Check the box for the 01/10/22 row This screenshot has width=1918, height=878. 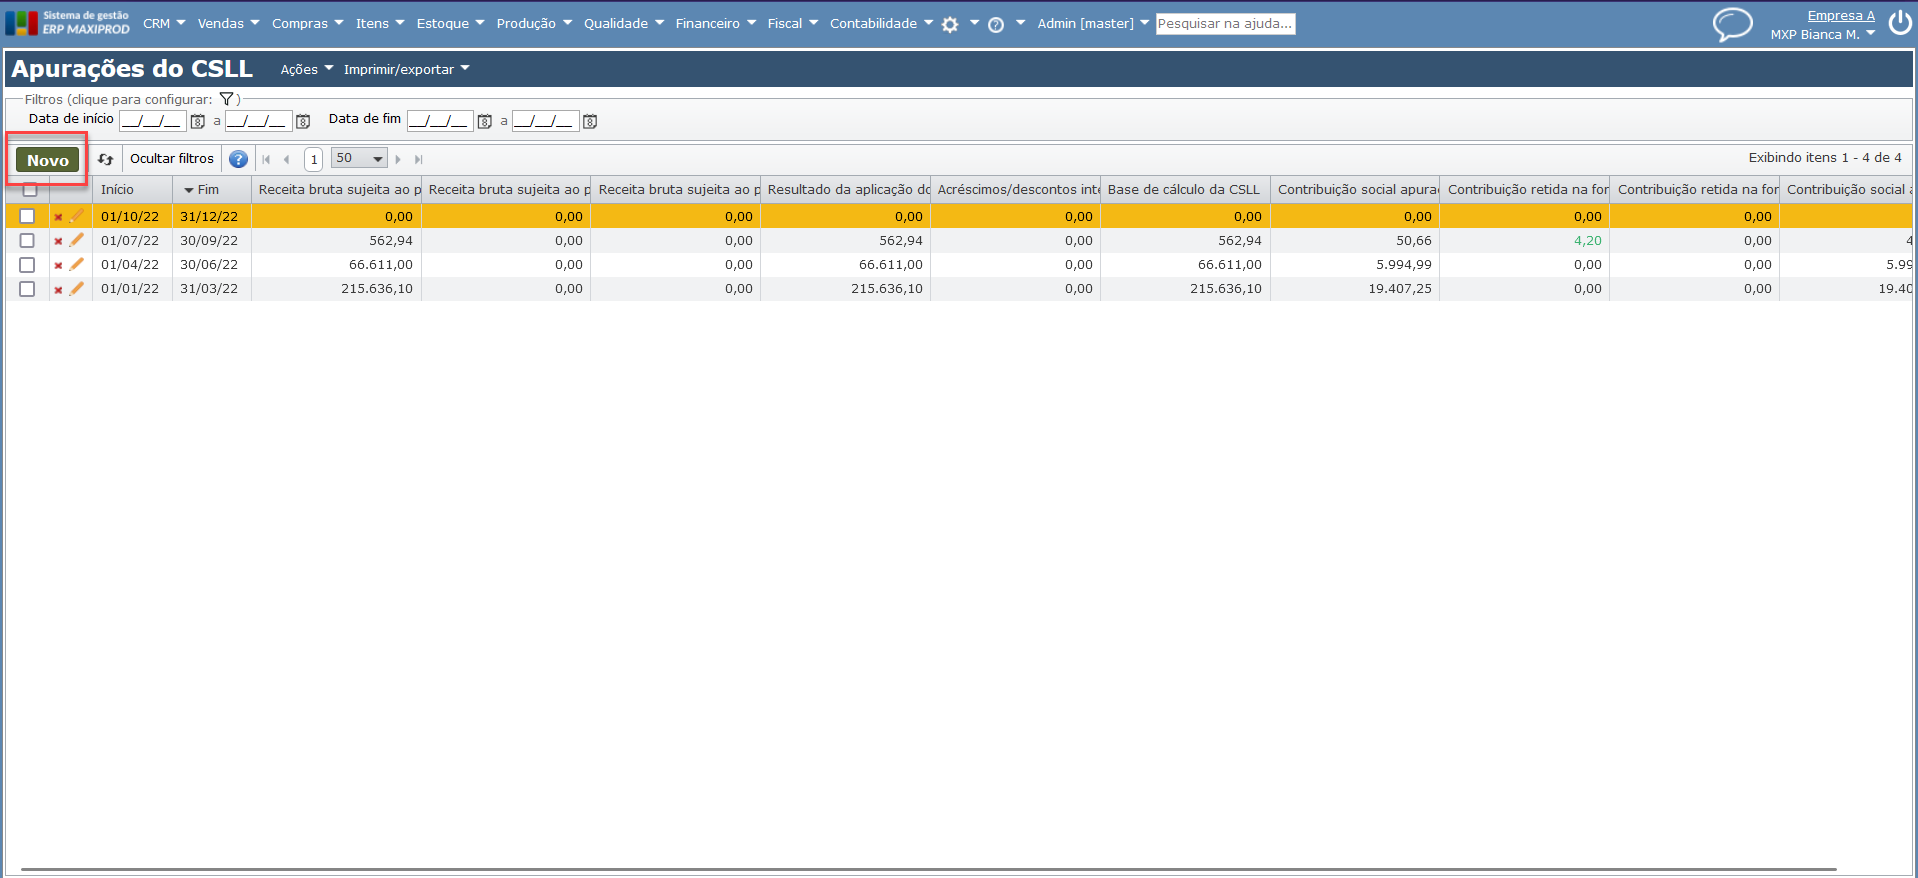pos(27,217)
